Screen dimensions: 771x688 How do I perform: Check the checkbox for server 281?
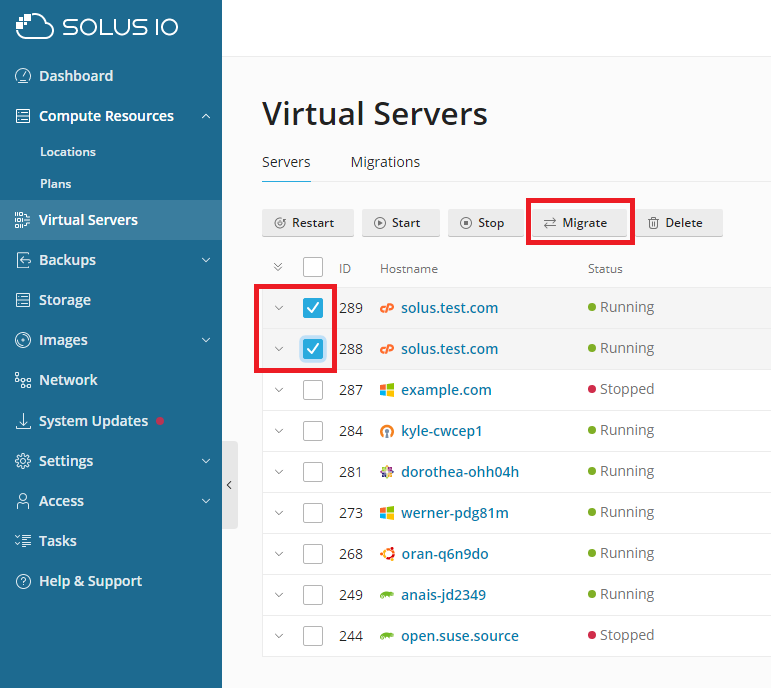point(313,472)
